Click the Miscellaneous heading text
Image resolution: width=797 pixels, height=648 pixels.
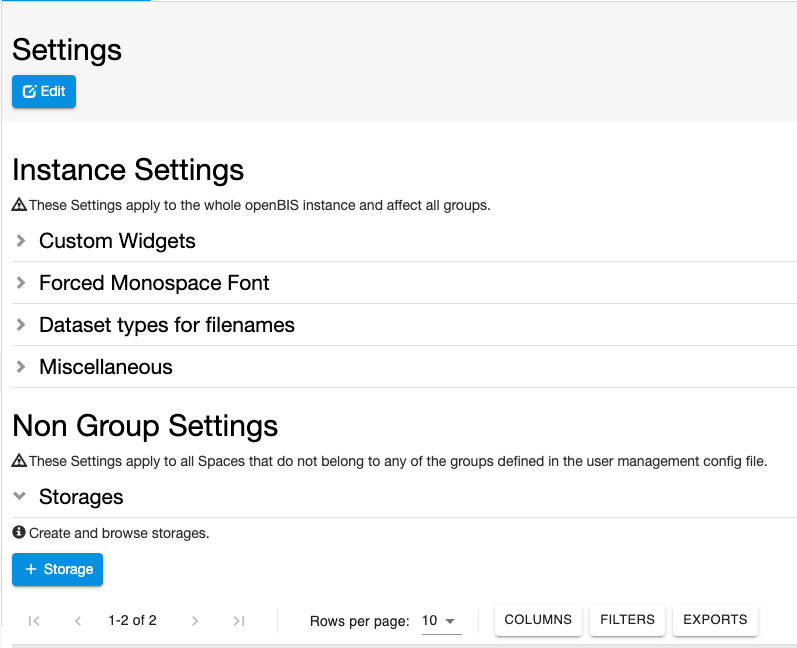tap(106, 367)
